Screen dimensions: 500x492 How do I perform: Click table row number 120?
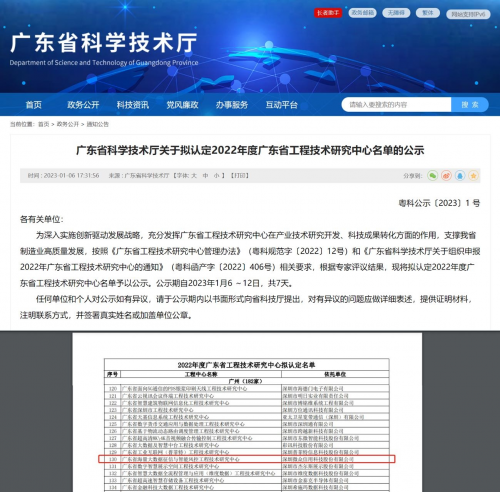113,389
